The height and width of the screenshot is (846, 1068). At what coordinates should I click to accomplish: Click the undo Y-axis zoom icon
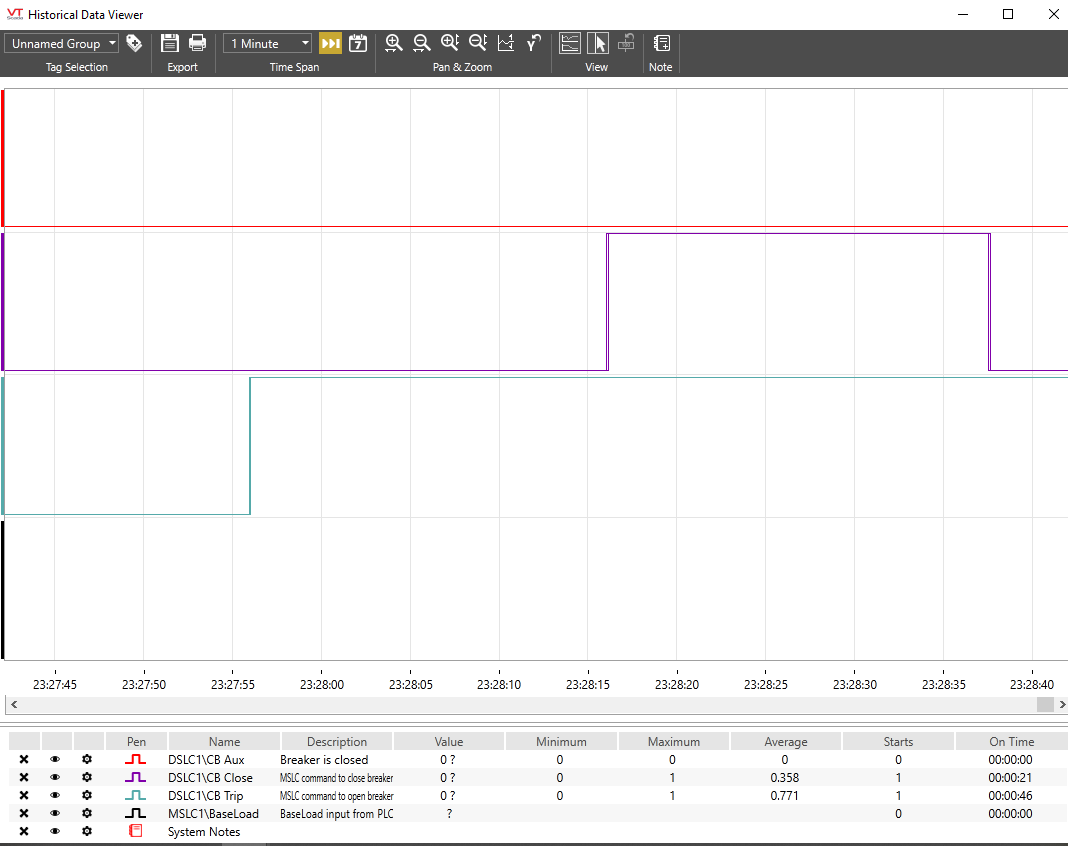(x=533, y=43)
